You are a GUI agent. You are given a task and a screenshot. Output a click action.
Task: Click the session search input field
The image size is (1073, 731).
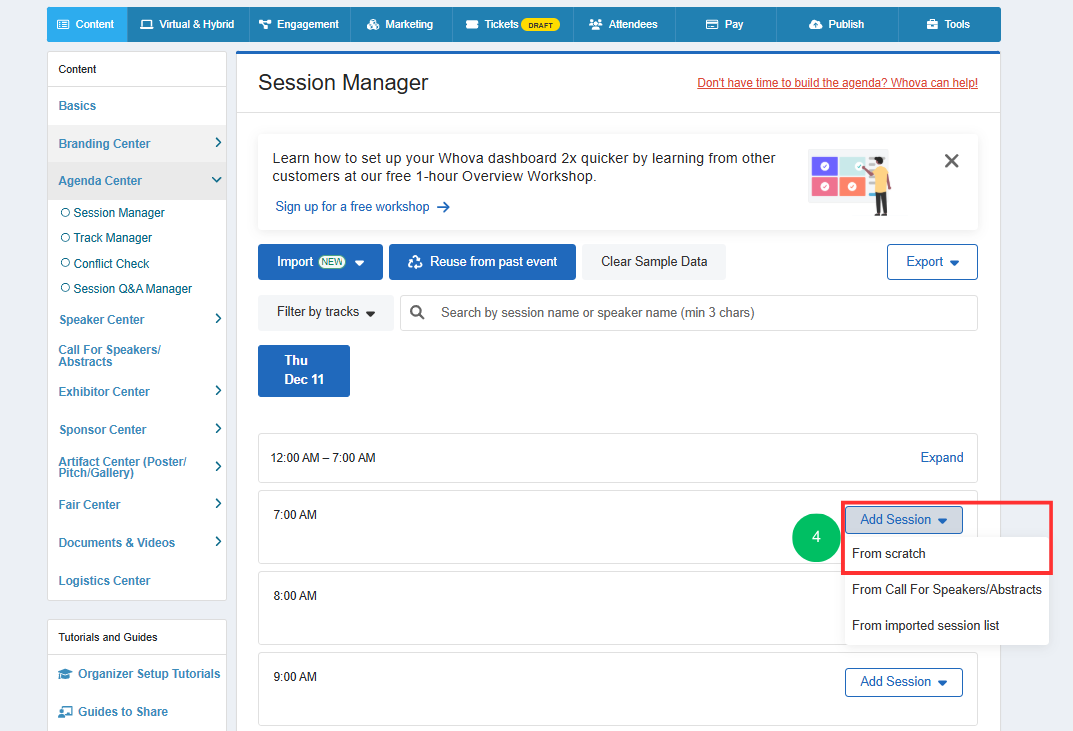click(x=688, y=313)
